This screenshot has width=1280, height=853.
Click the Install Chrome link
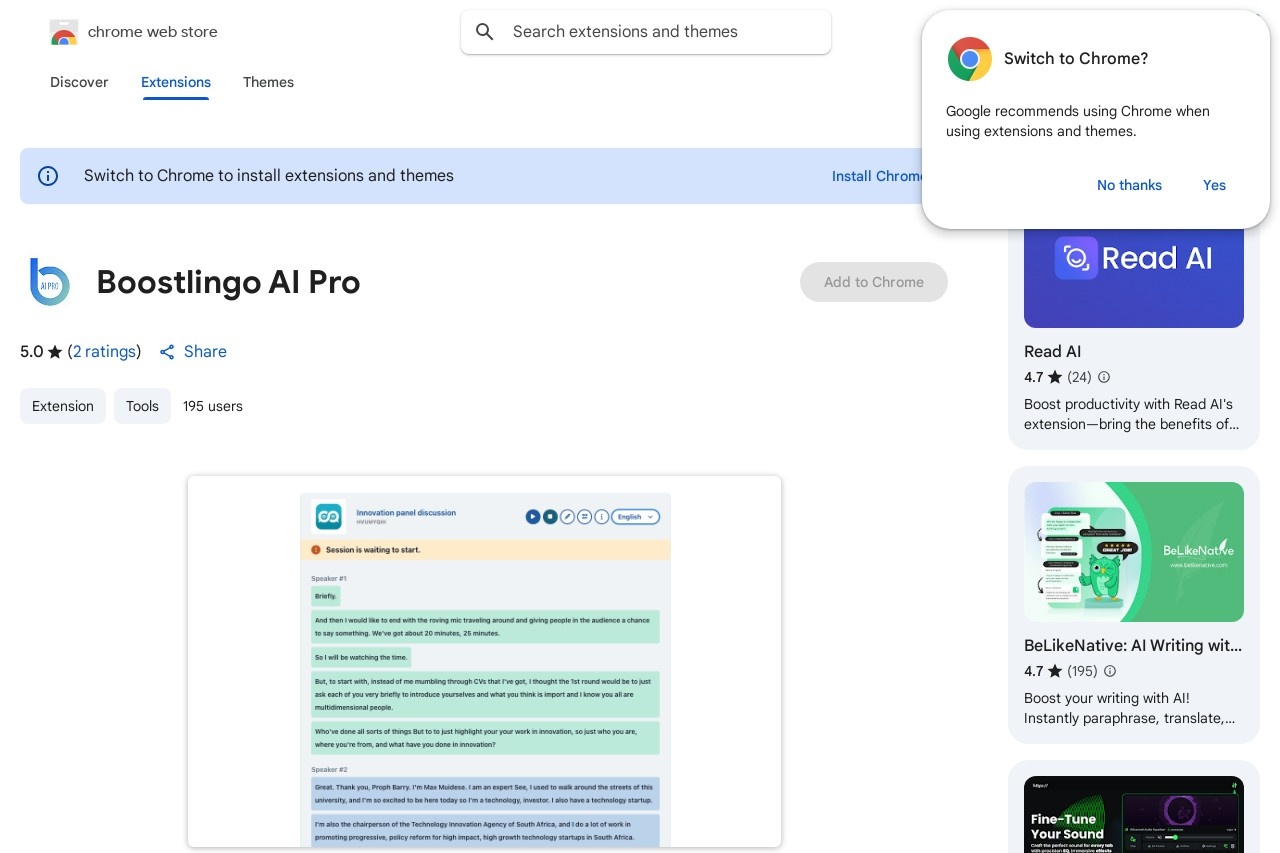(x=878, y=176)
